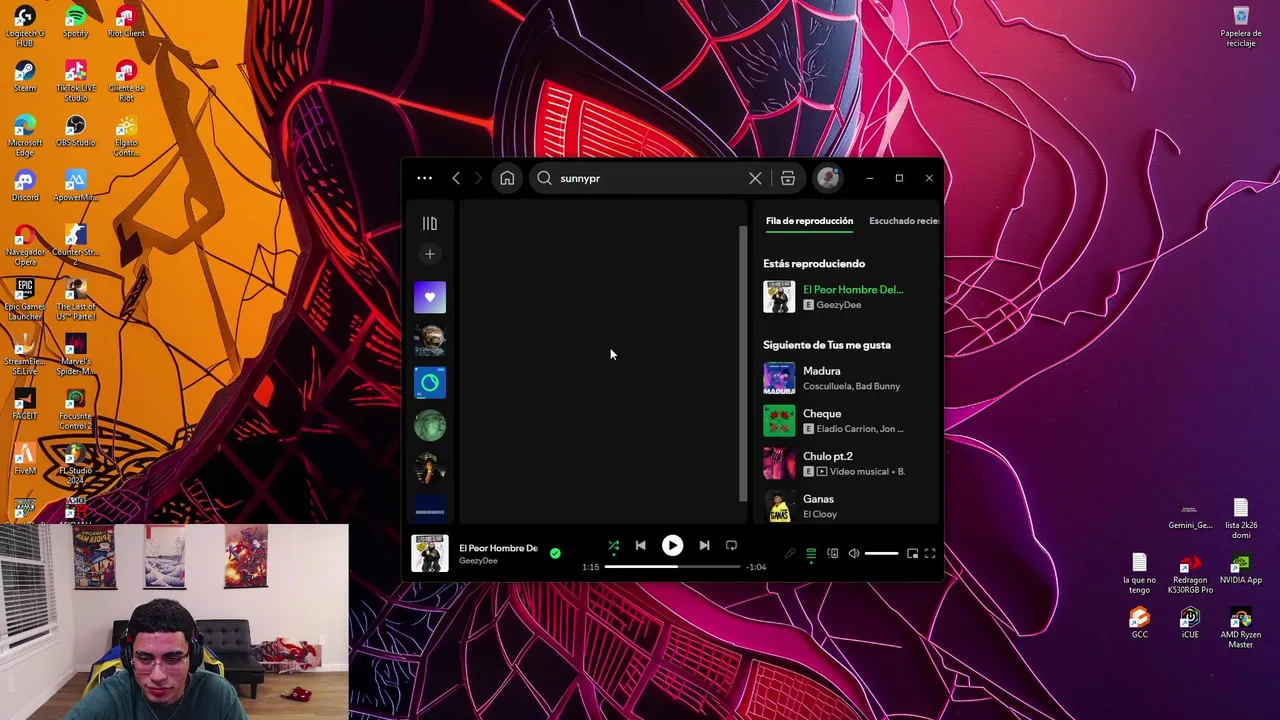Select the AMD Ryzen Master icon
This screenshot has height=720, width=1280.
[1241, 627]
